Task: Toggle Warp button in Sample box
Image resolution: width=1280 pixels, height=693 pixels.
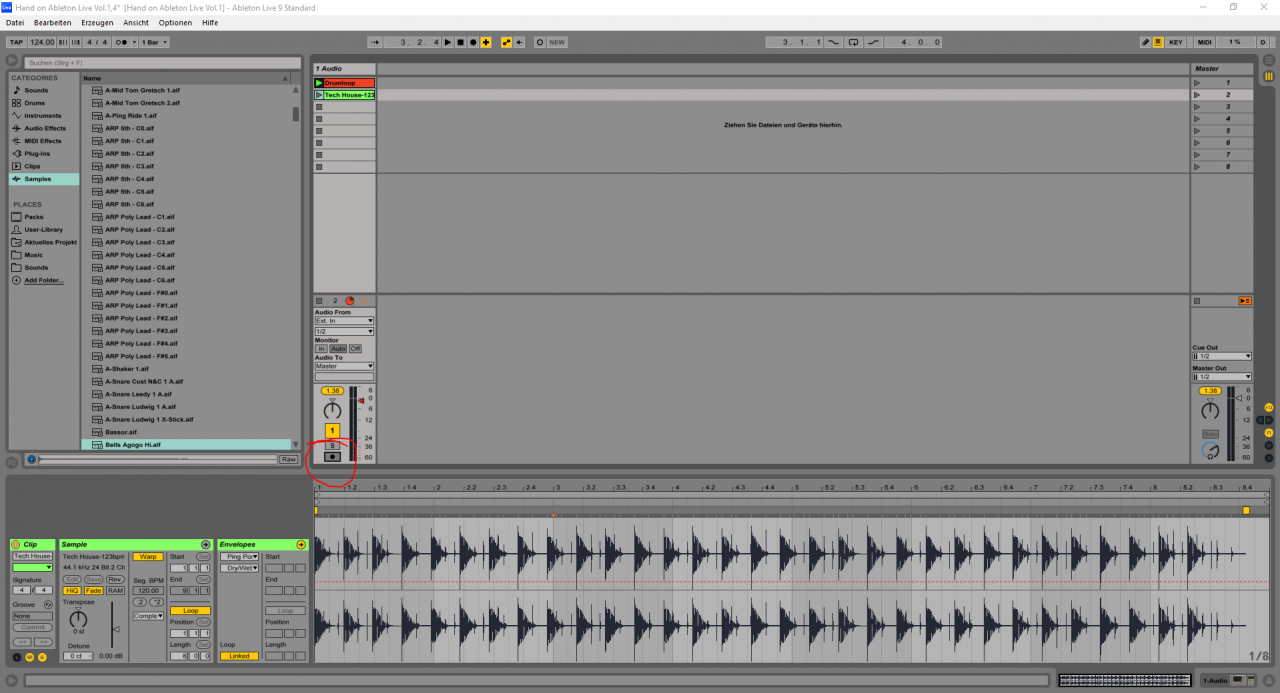Action: click(x=147, y=556)
